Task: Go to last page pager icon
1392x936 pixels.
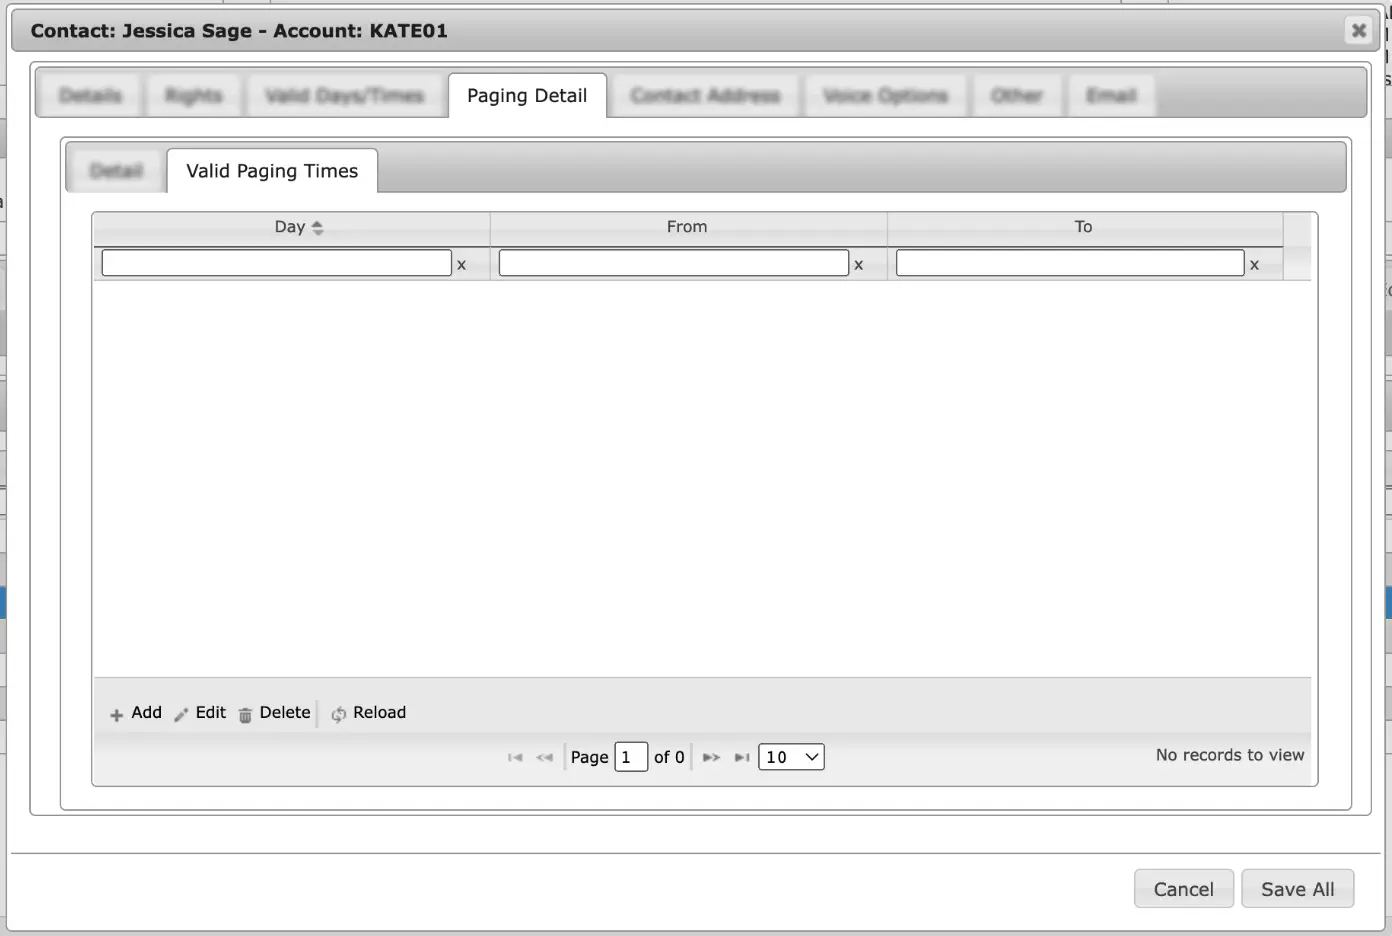Action: tap(742, 758)
